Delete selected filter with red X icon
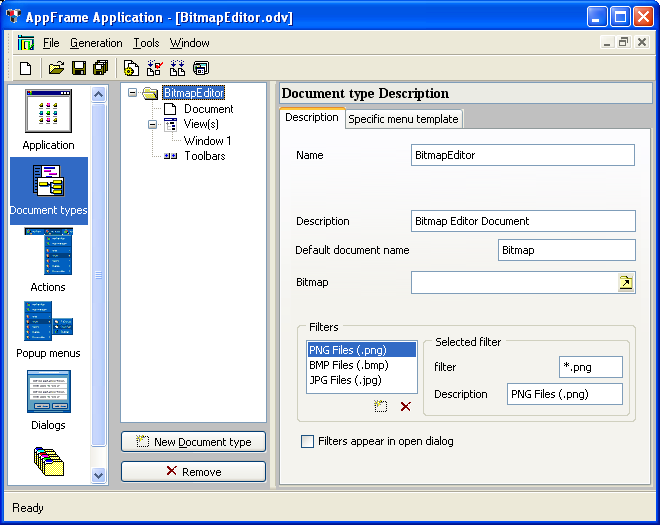The width and height of the screenshot is (660, 525). coord(405,406)
